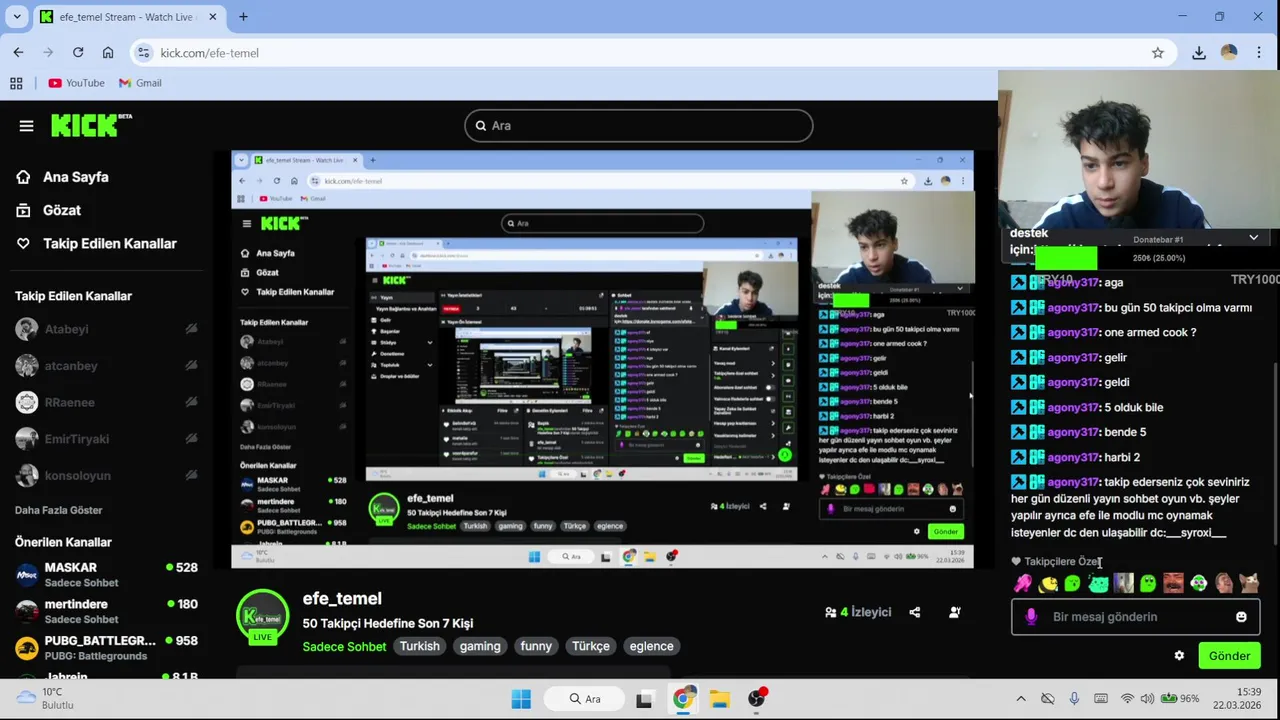Open Chrome downloads
This screenshot has width=1280, height=720.
(x=1199, y=53)
